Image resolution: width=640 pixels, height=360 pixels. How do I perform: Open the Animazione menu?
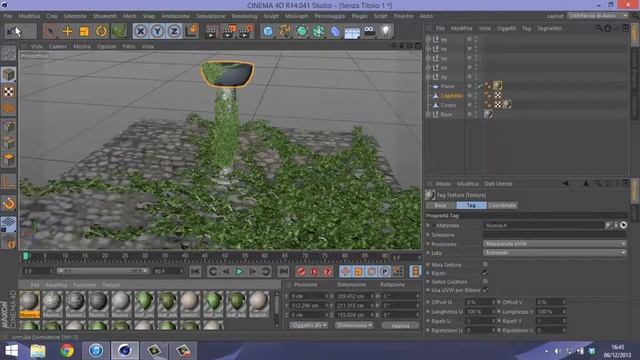coord(176,16)
